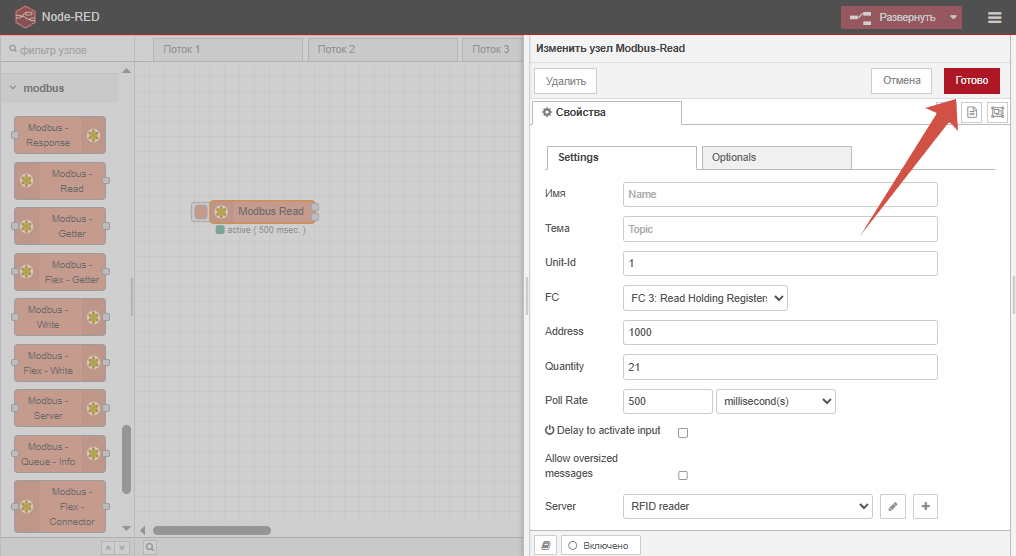Click the palette vertical scrollbar
Screen dimensions: 1016x556
126,459
